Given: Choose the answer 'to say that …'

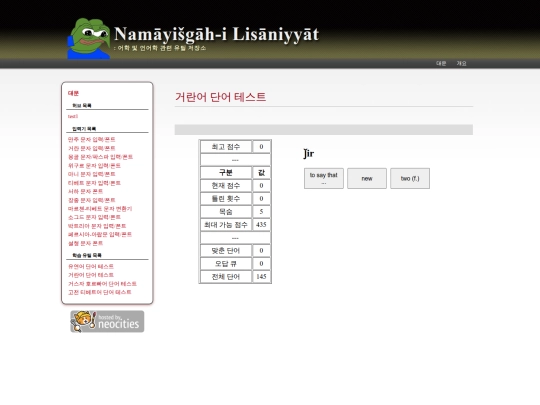Looking at the screenshot, I should click(324, 178).
